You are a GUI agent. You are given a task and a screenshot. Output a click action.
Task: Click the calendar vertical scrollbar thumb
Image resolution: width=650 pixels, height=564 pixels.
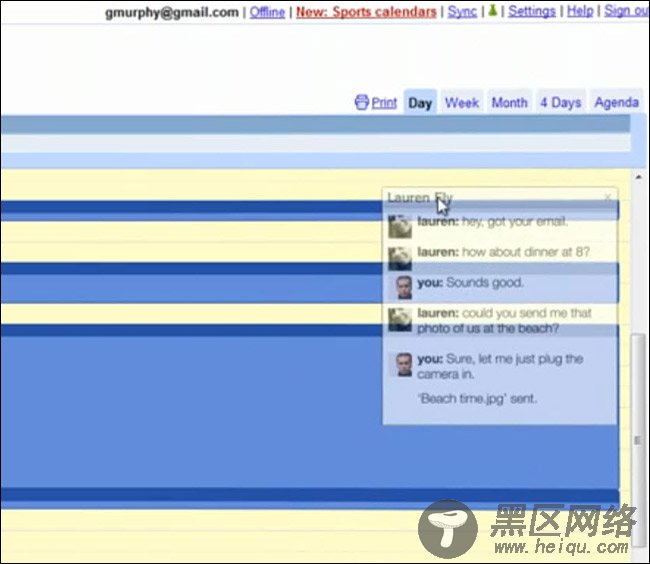(x=638, y=440)
